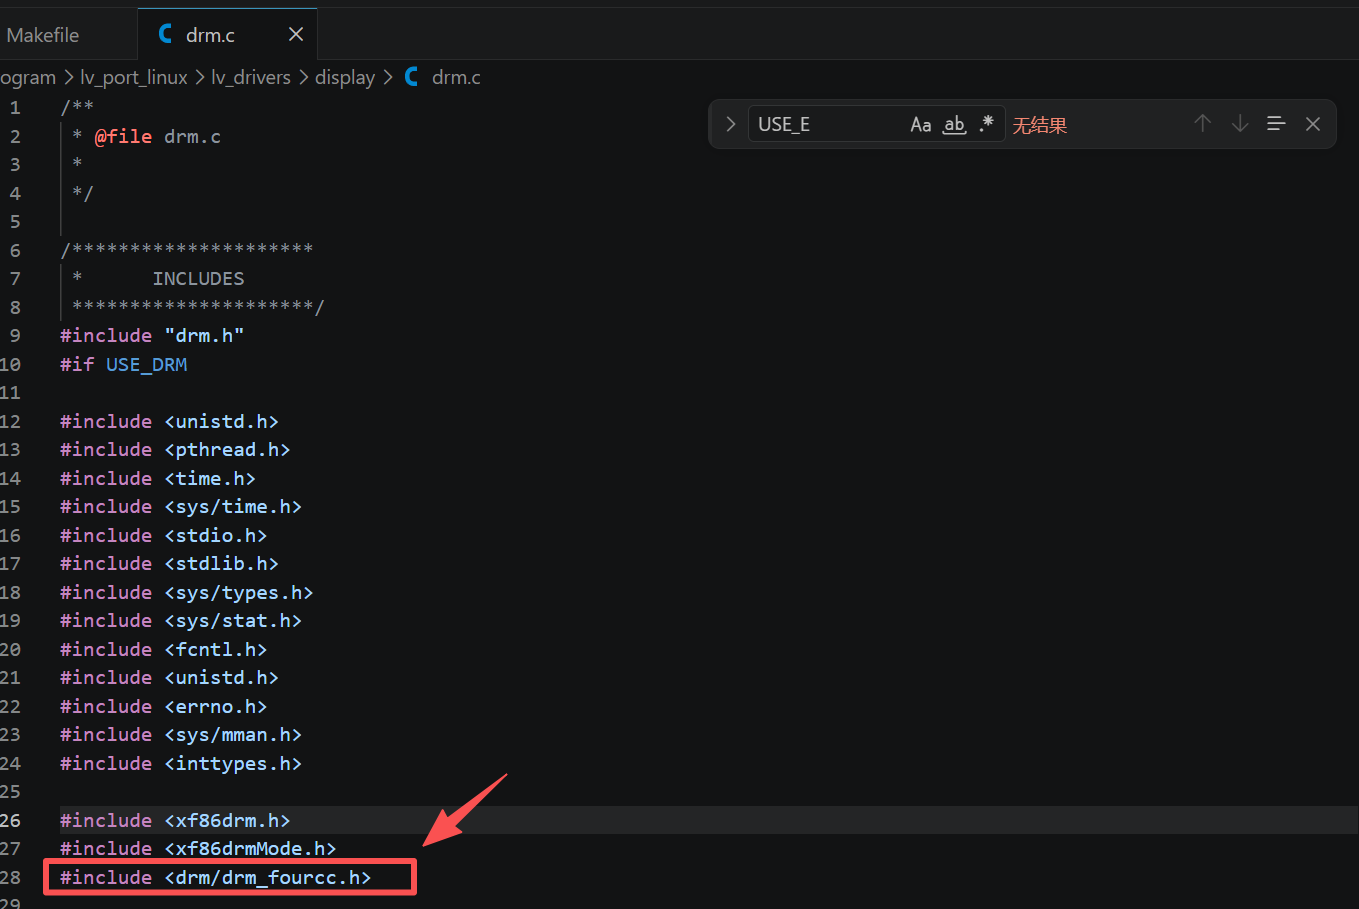
Task: Click the #include <inttypes.h> line
Action: tap(181, 763)
